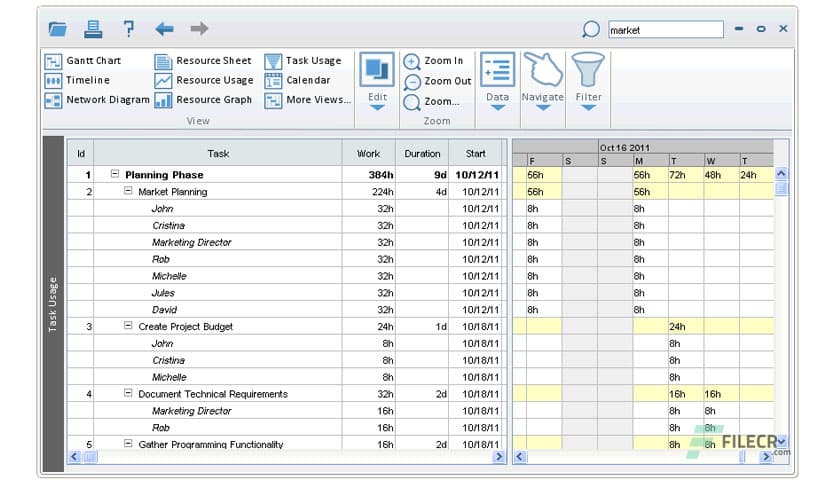
Task: Collapse Document Technical Requirements task
Action: pos(128,393)
